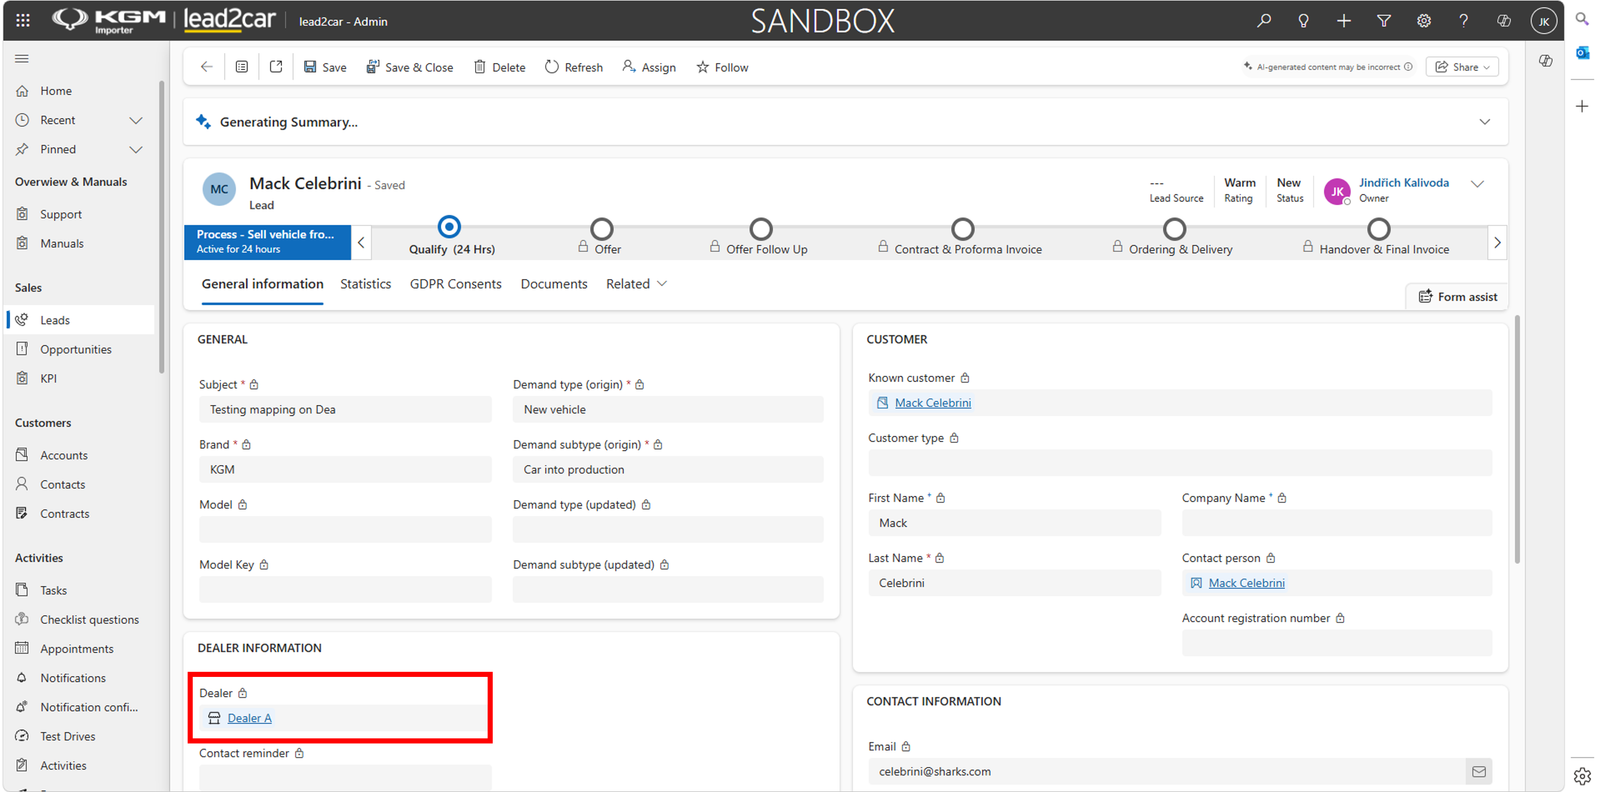This screenshot has width=1600, height=792.
Task: Expand the header details chevron near Owner
Action: point(1477,184)
